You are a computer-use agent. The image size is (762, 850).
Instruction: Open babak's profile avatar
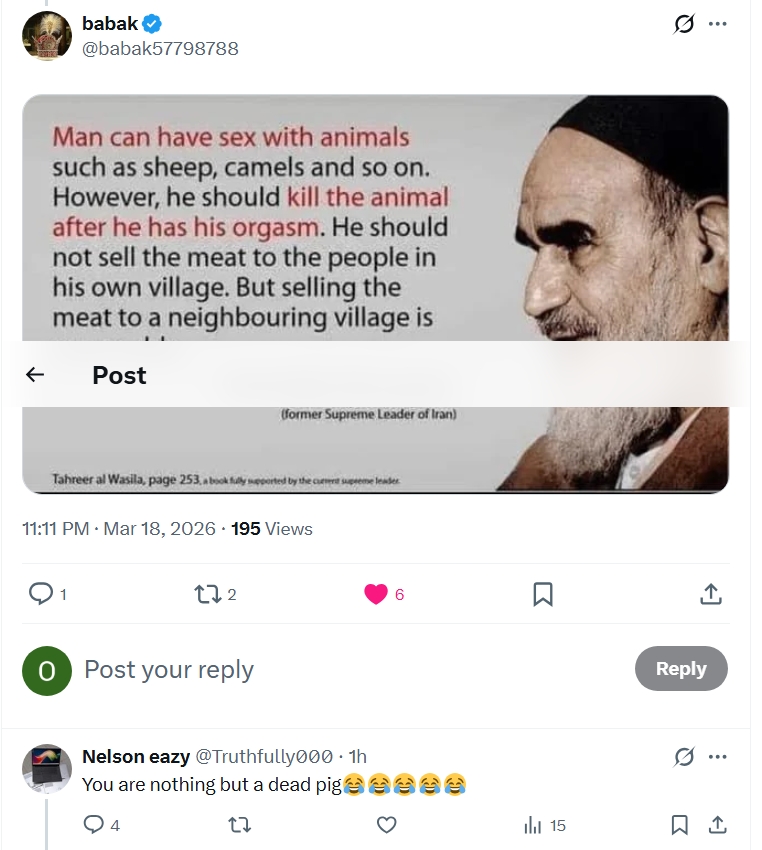[x=47, y=36]
